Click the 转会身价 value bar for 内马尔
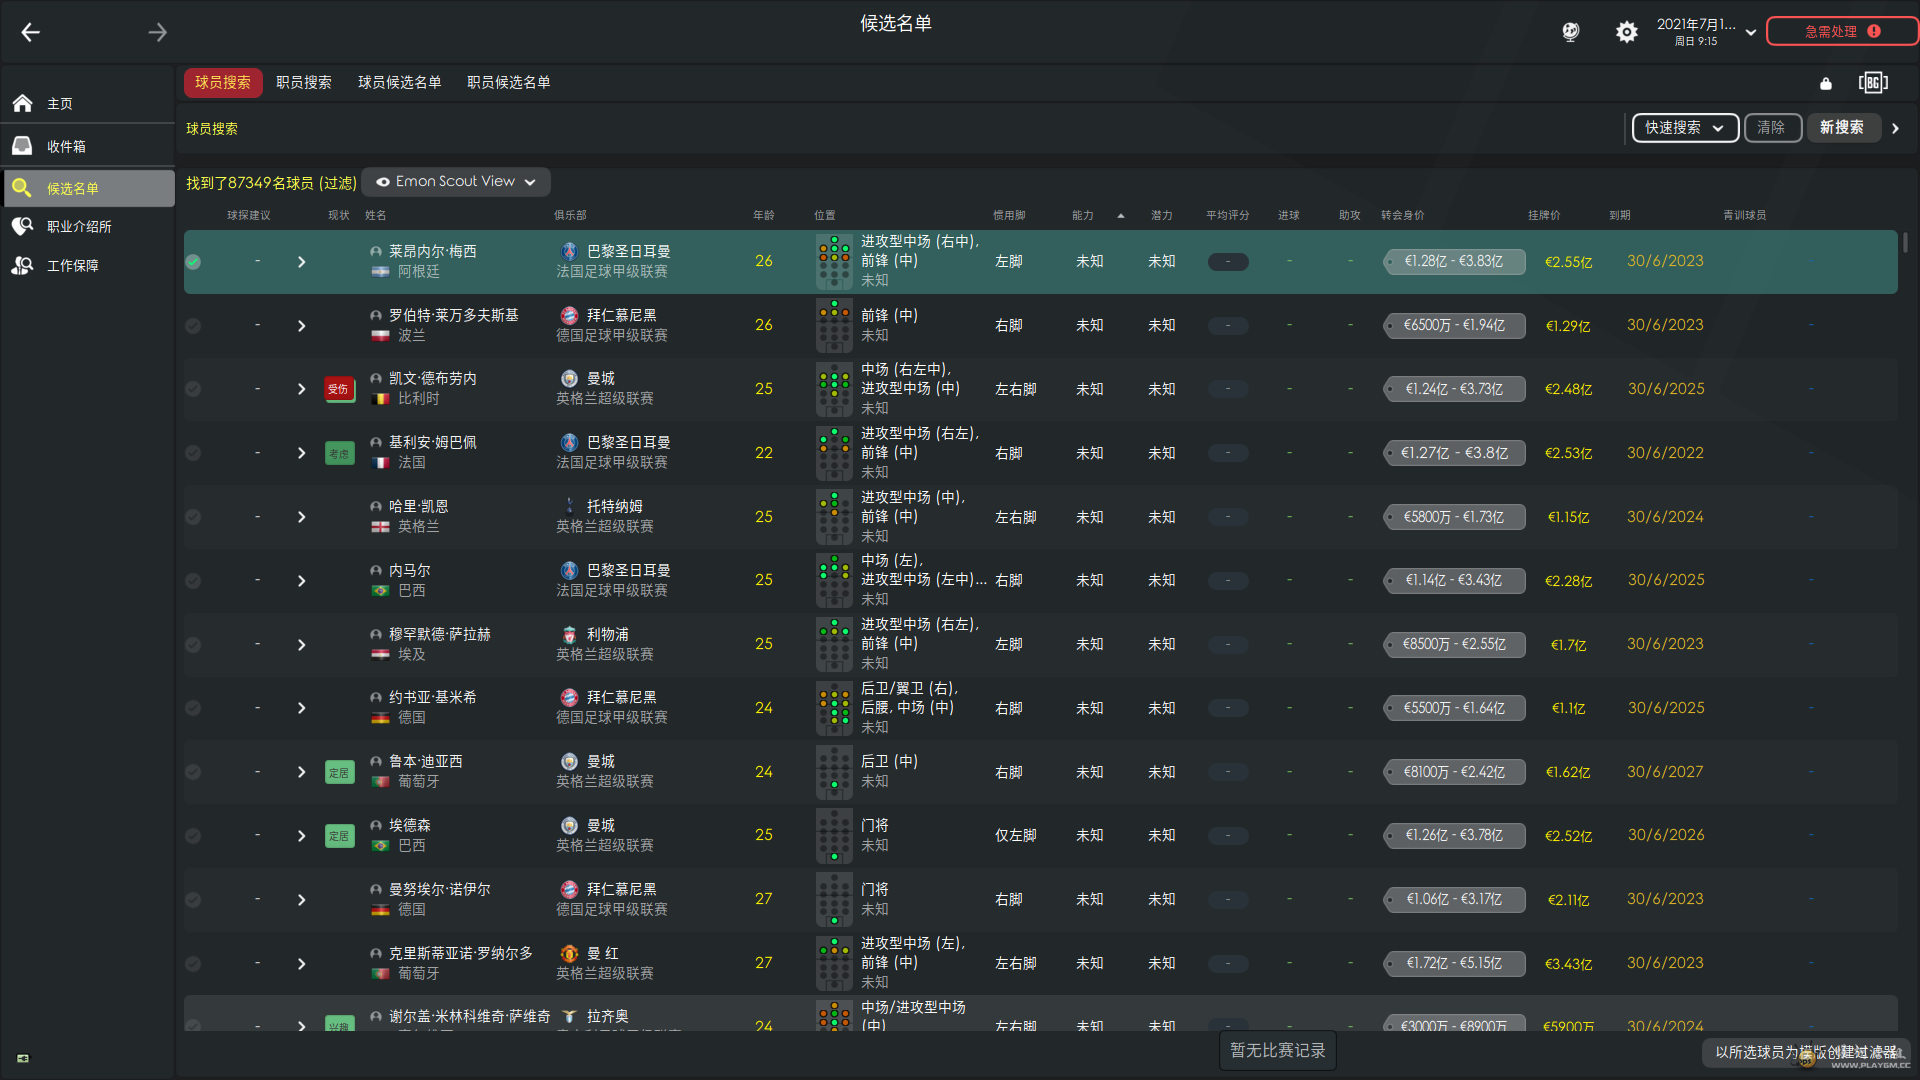The height and width of the screenshot is (1080, 1920). point(1453,581)
